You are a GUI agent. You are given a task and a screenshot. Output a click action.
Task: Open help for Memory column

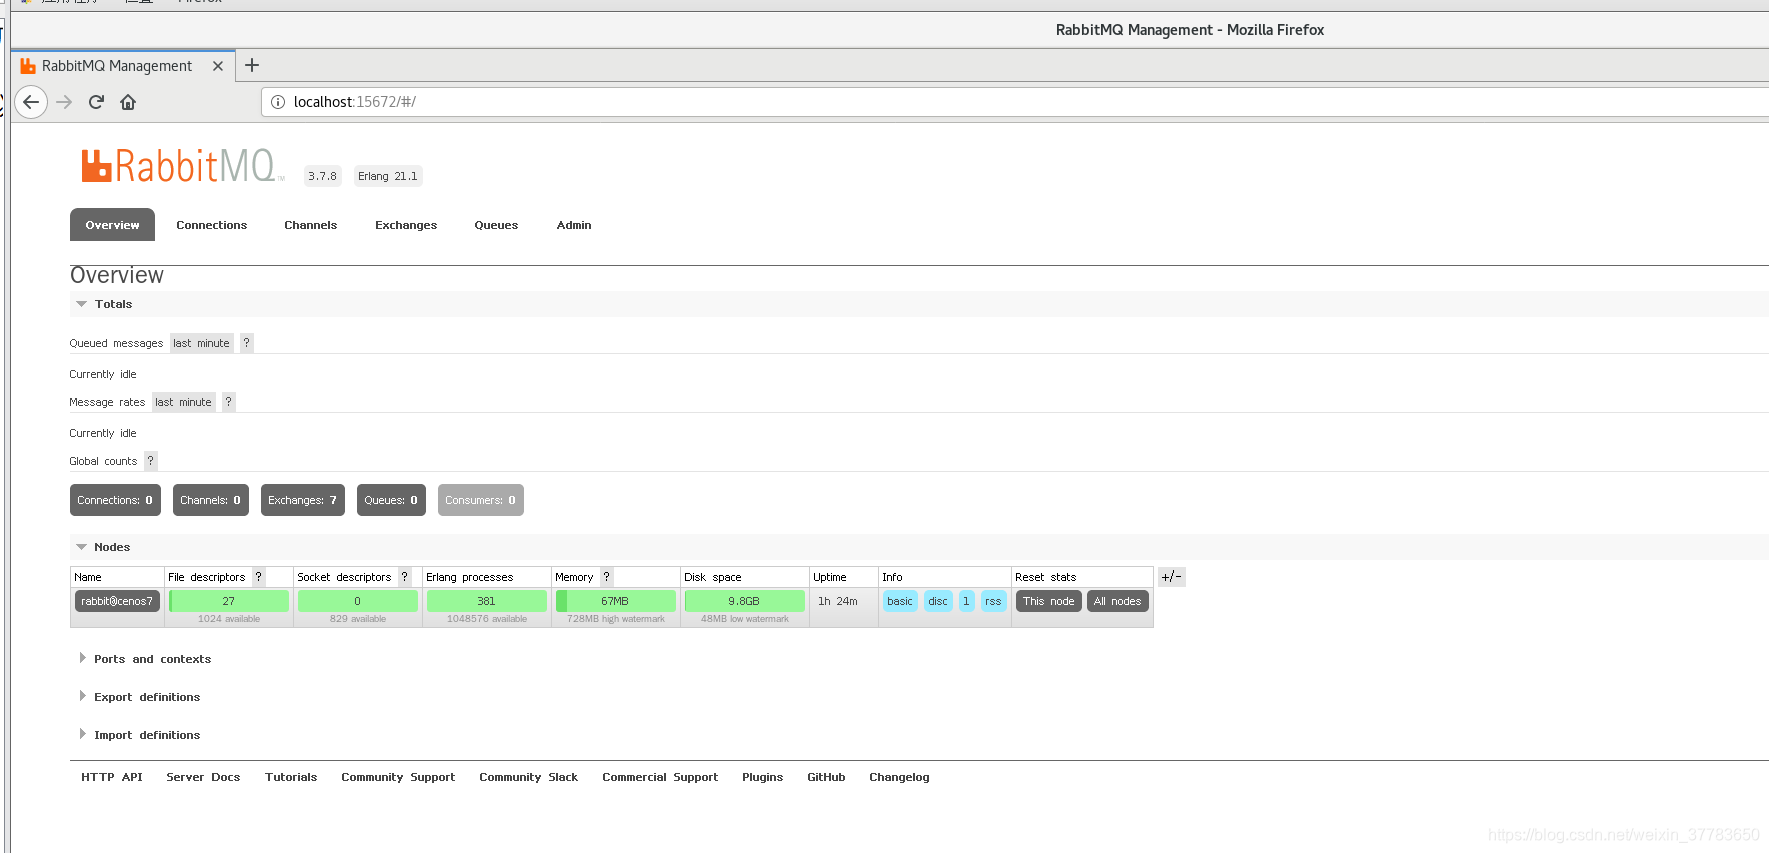click(607, 577)
